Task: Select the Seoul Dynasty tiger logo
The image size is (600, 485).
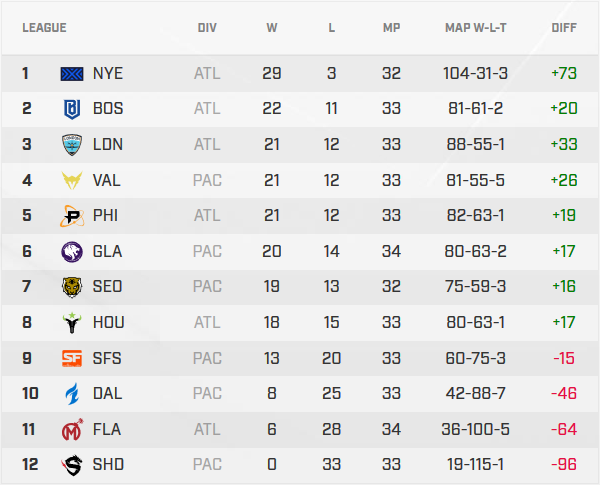Action: click(x=73, y=287)
